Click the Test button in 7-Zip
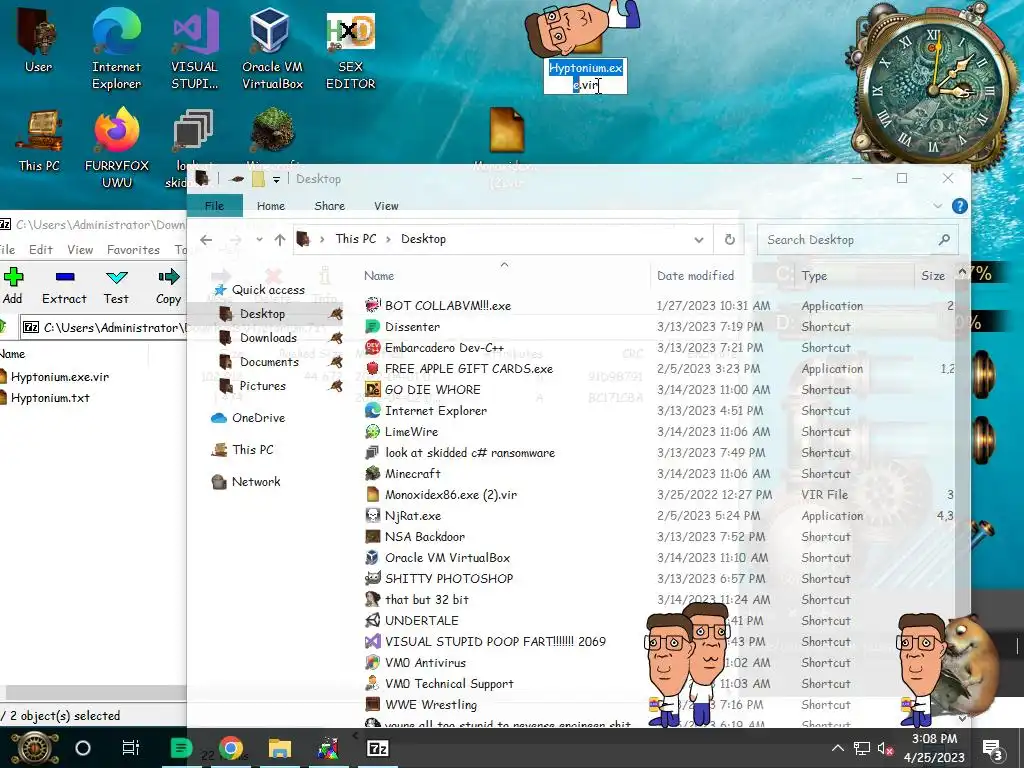The height and width of the screenshot is (768, 1024). [x=116, y=286]
